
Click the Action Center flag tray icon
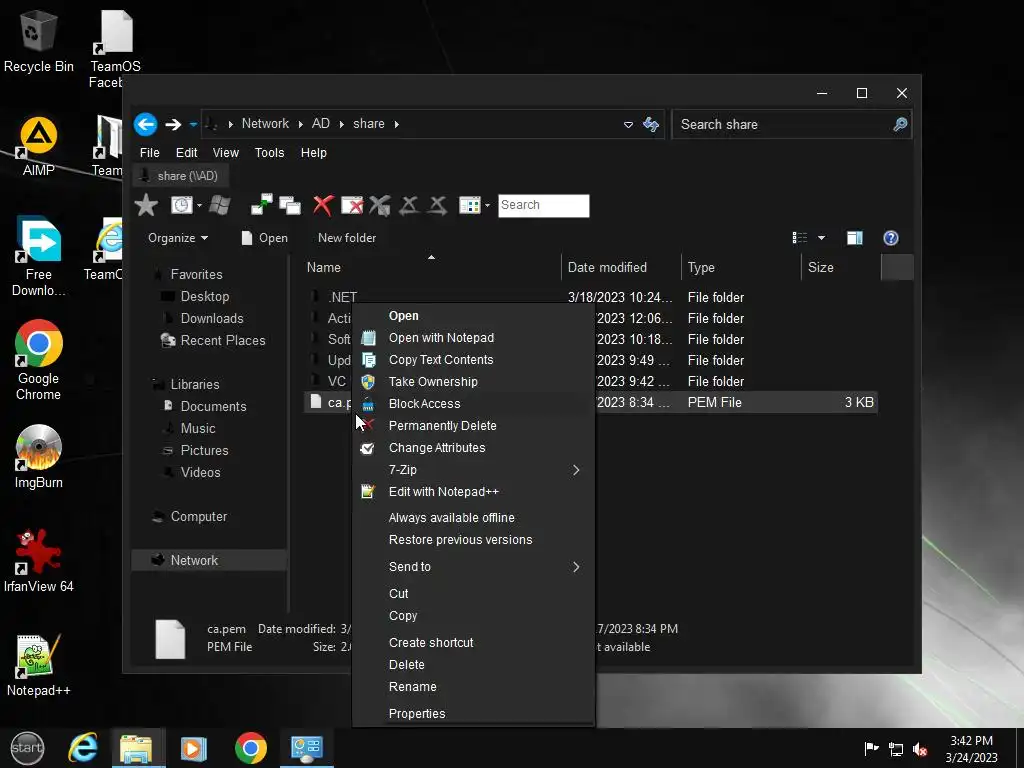[871, 749]
